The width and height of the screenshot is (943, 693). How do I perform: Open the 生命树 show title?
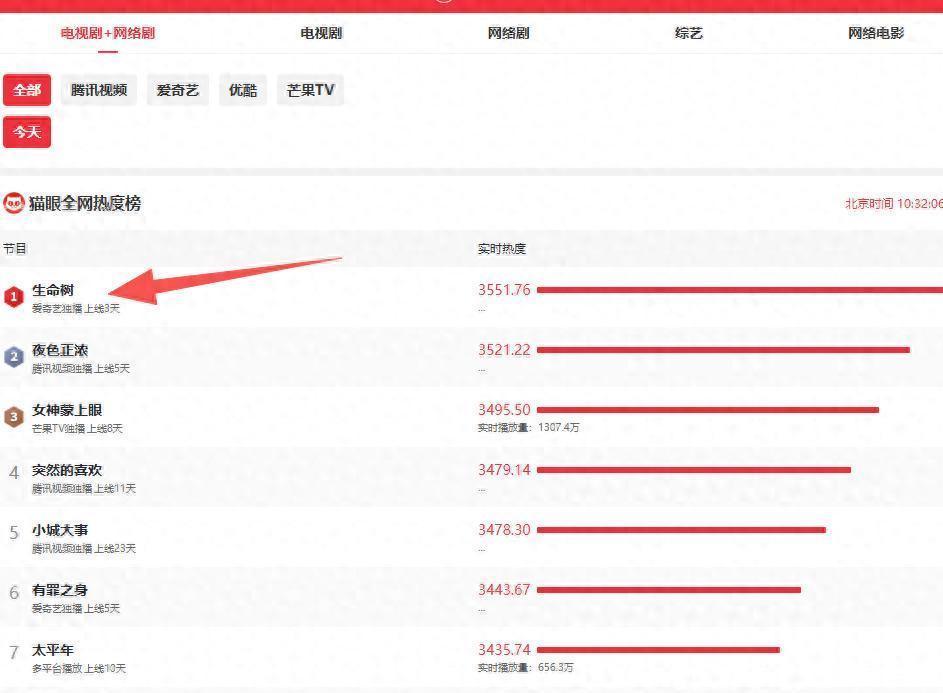(x=53, y=290)
